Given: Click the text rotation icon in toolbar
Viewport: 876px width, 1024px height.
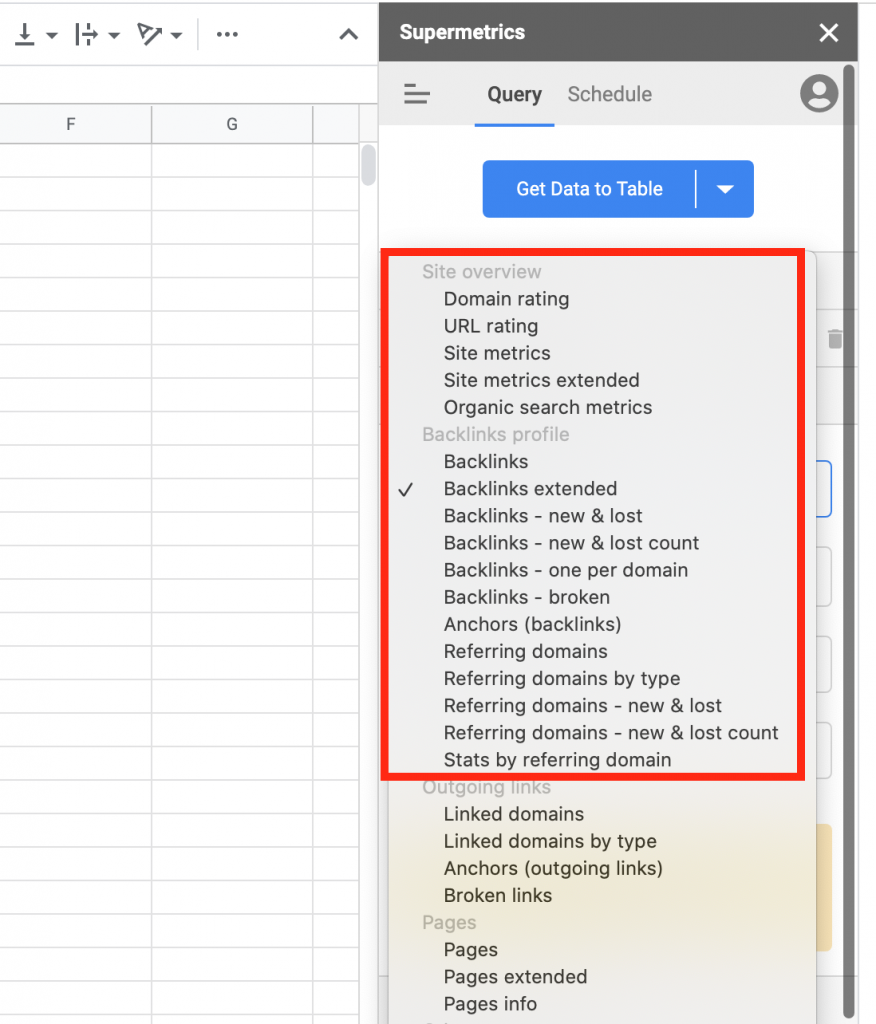Looking at the screenshot, I should [150, 35].
